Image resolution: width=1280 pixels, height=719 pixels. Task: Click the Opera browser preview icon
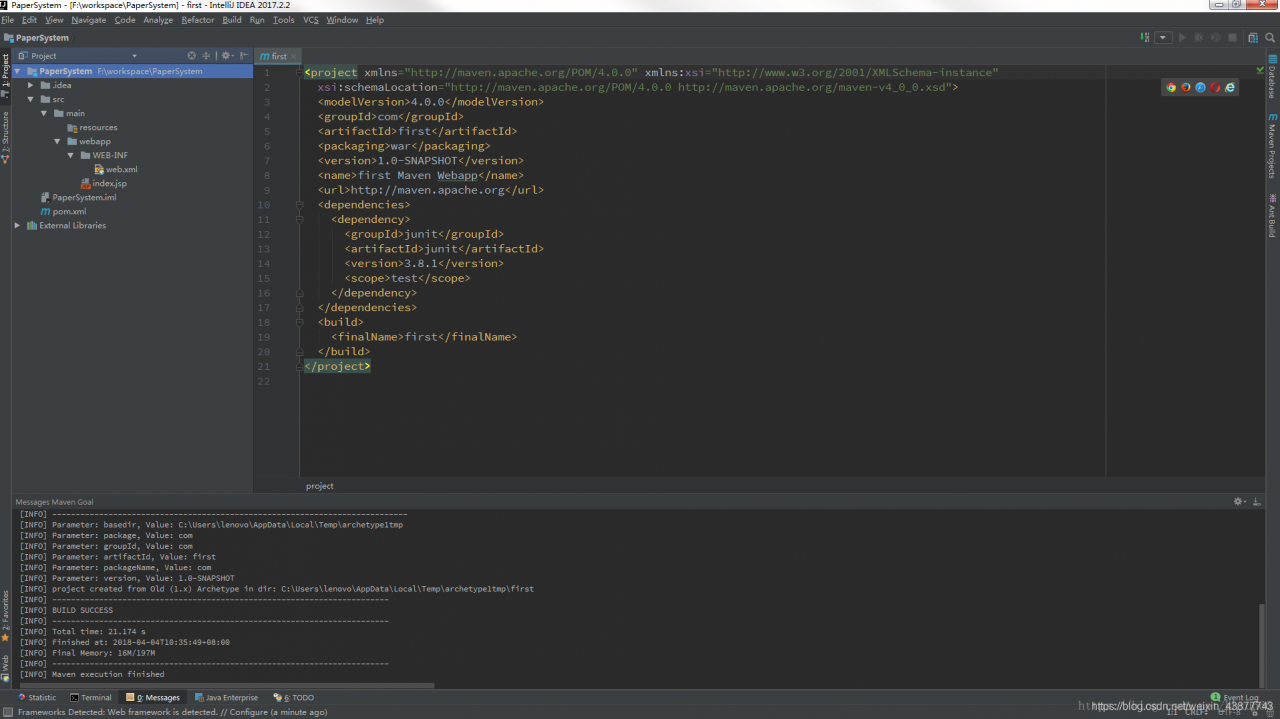[1215, 87]
